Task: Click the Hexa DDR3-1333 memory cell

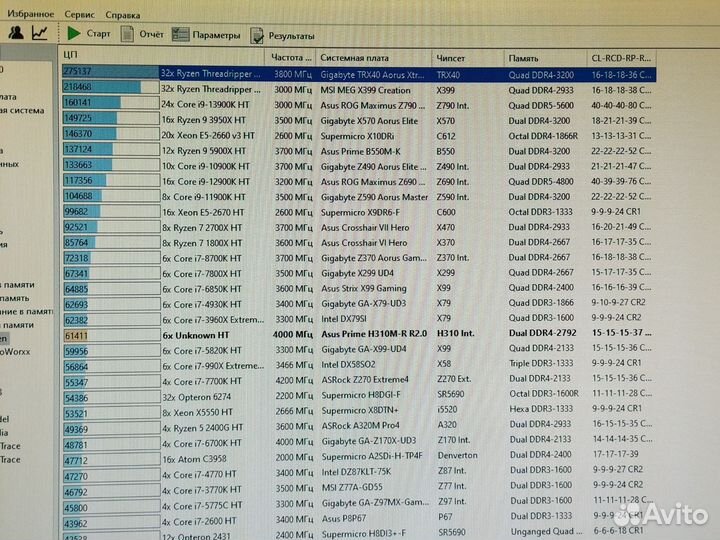Action: (x=540, y=409)
